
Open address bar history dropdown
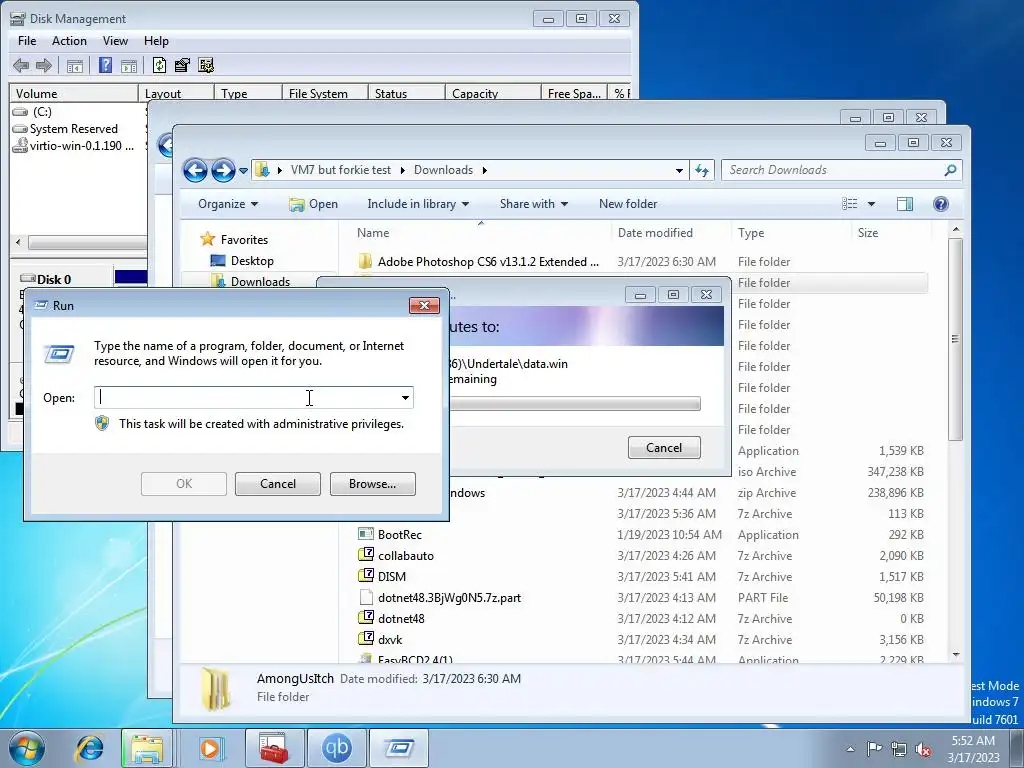679,170
